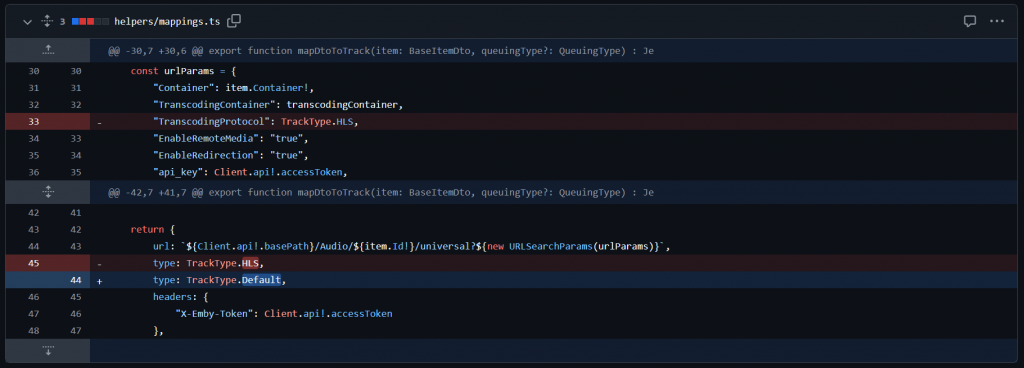Viewport: 1024px width, 368px height.
Task: Click the diffstat colored squares indicator
Action: [90, 22]
